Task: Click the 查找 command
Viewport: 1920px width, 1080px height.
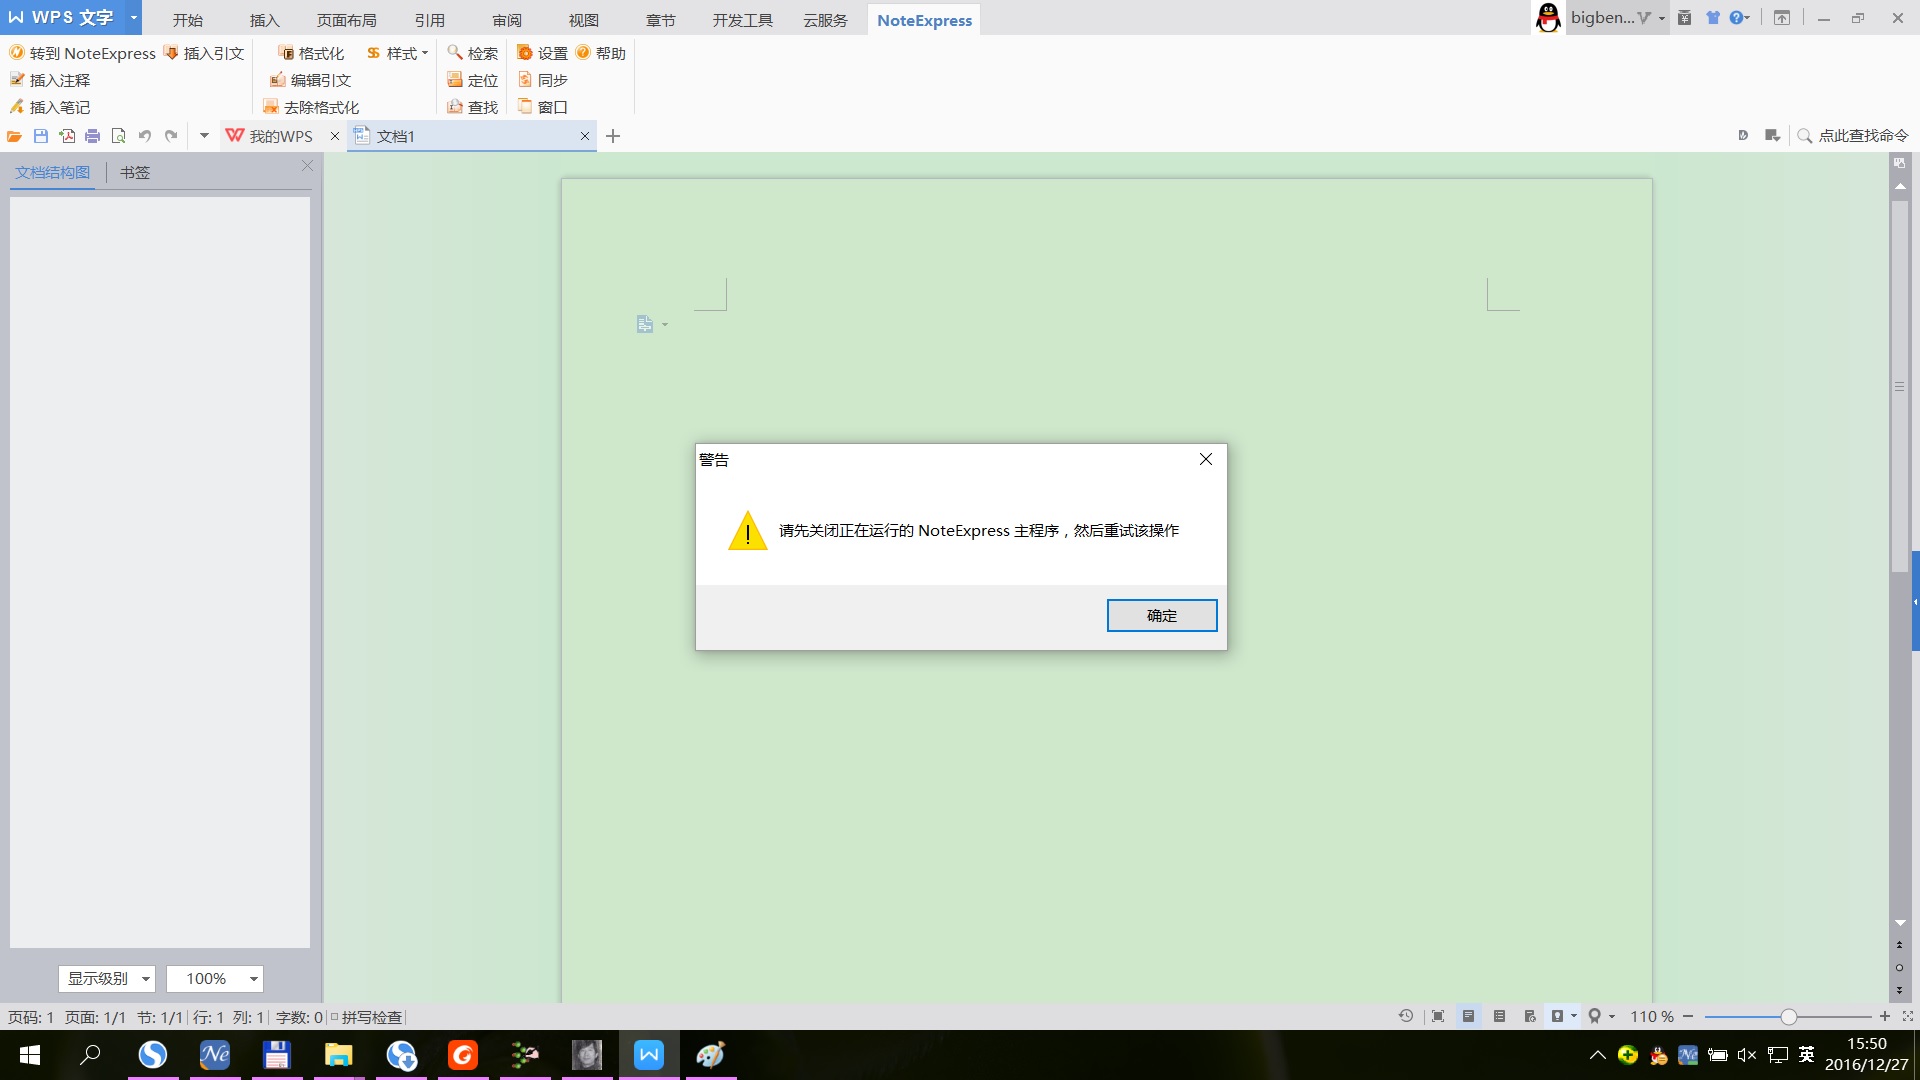Action: pos(472,107)
